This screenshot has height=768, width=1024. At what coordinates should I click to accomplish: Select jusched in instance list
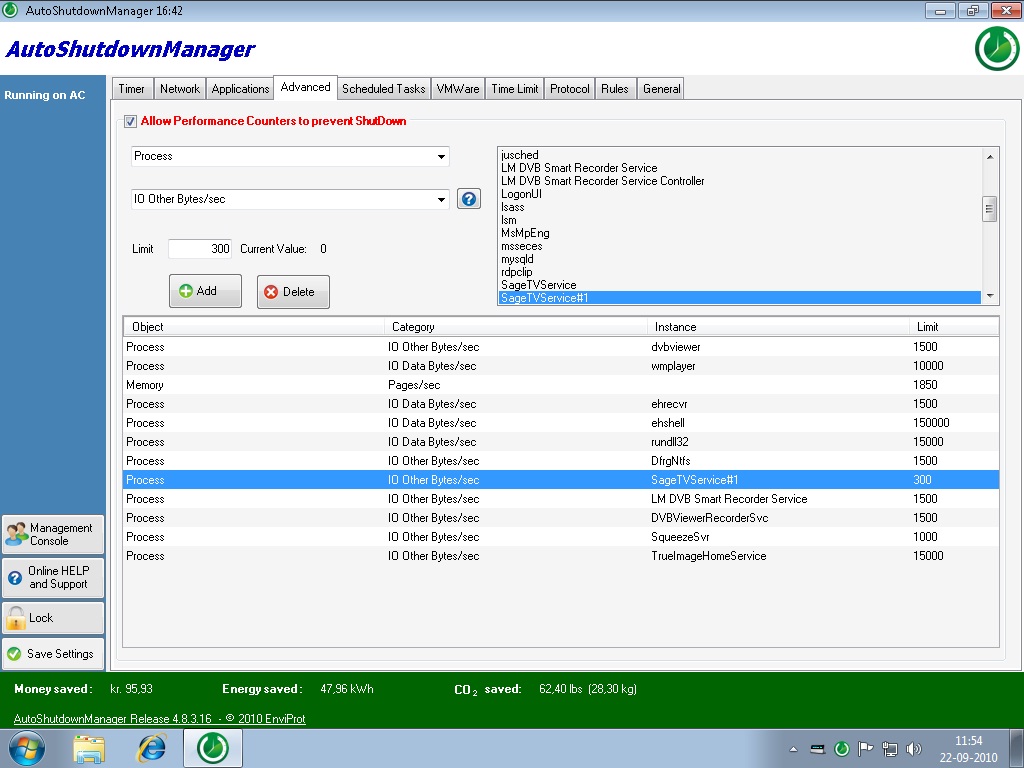(x=739, y=155)
